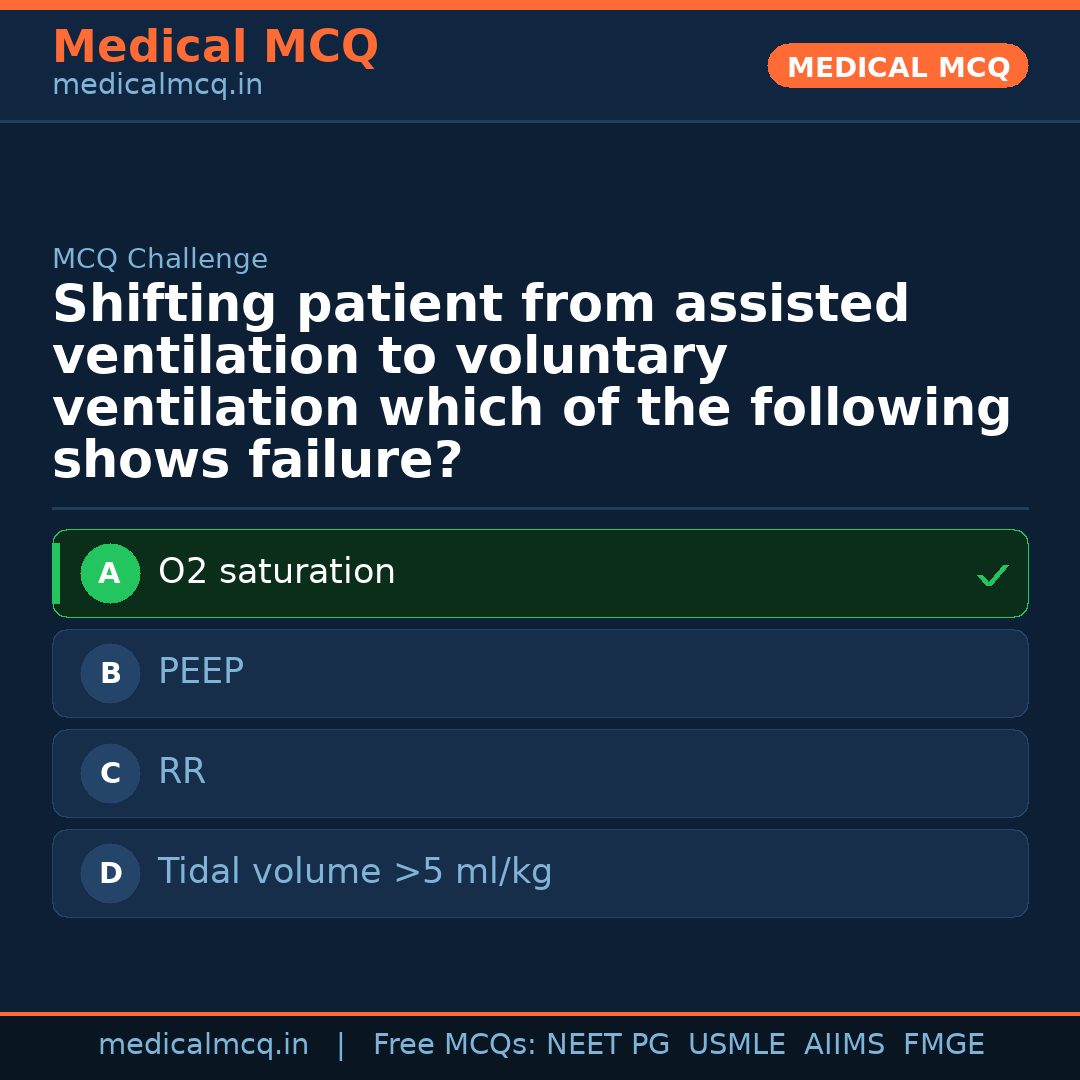Click the D letter circle badge
Image resolution: width=1080 pixels, height=1080 pixels.
[110, 874]
